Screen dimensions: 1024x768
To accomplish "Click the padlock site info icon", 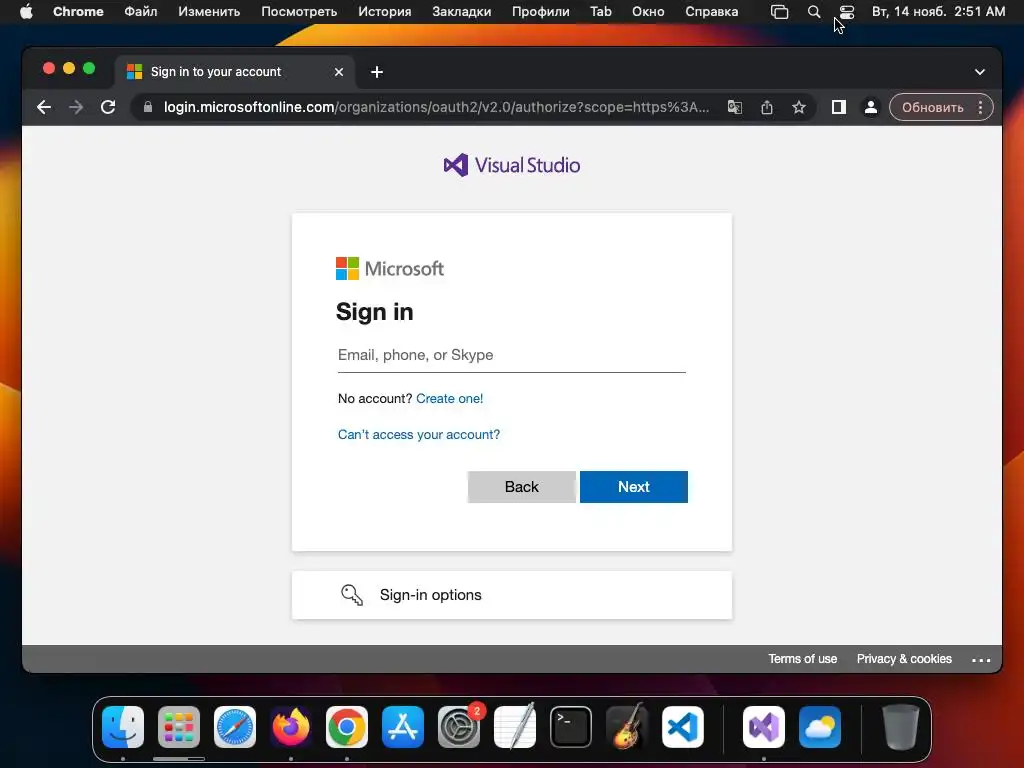I will [x=148, y=107].
